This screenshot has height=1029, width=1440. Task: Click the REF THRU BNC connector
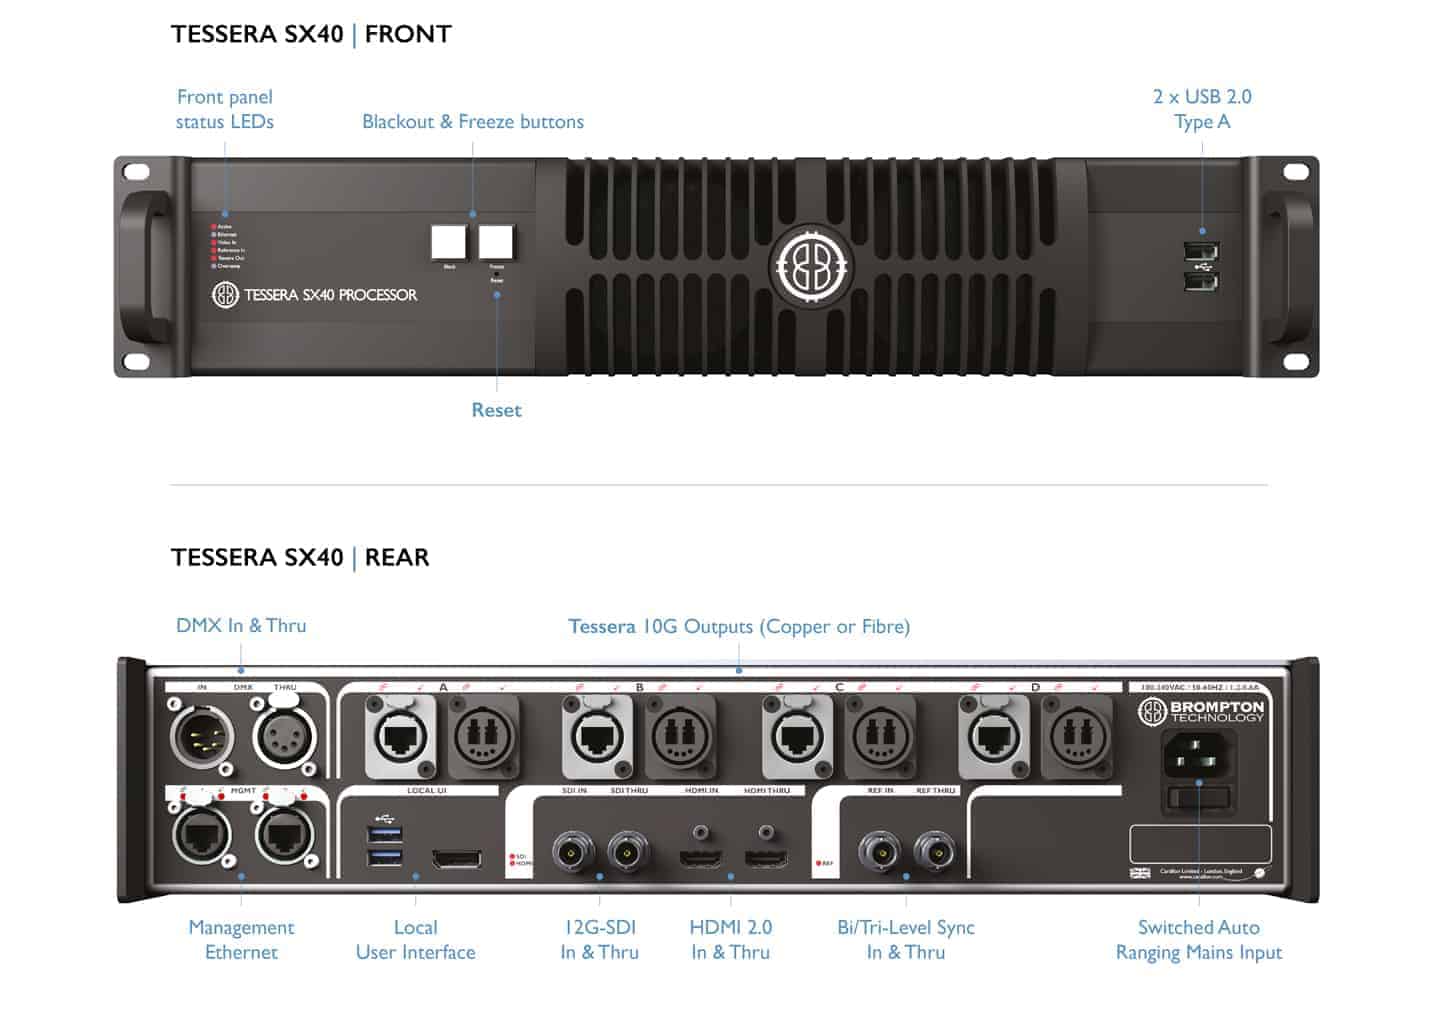click(934, 852)
